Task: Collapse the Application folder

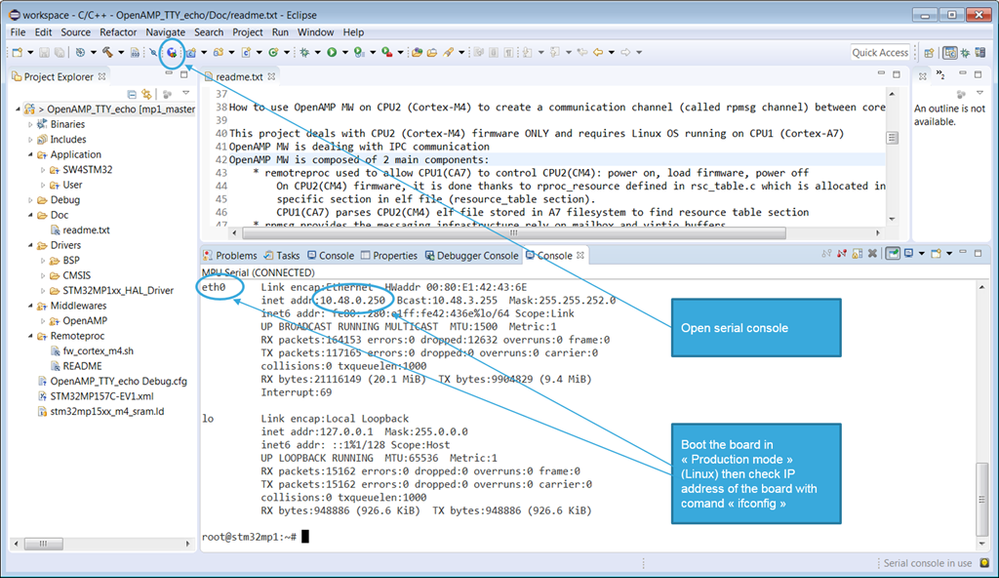Action: coord(30,155)
